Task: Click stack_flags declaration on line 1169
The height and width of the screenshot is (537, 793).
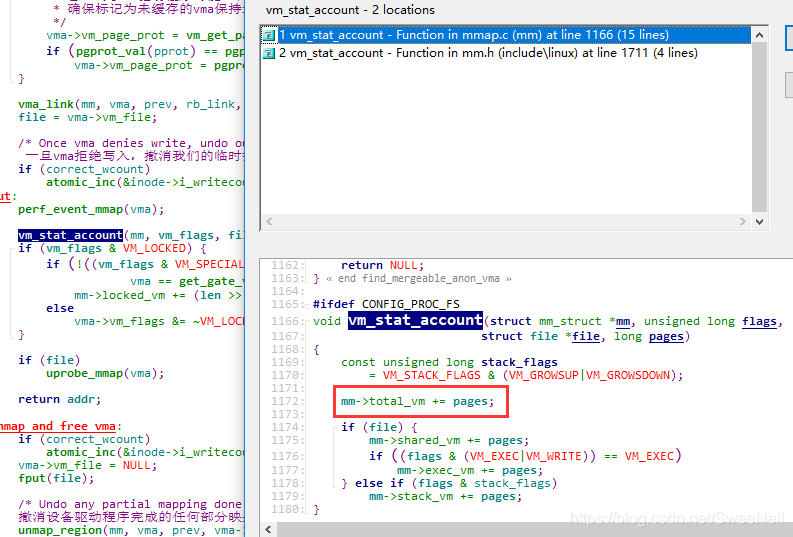Action: click(x=519, y=362)
